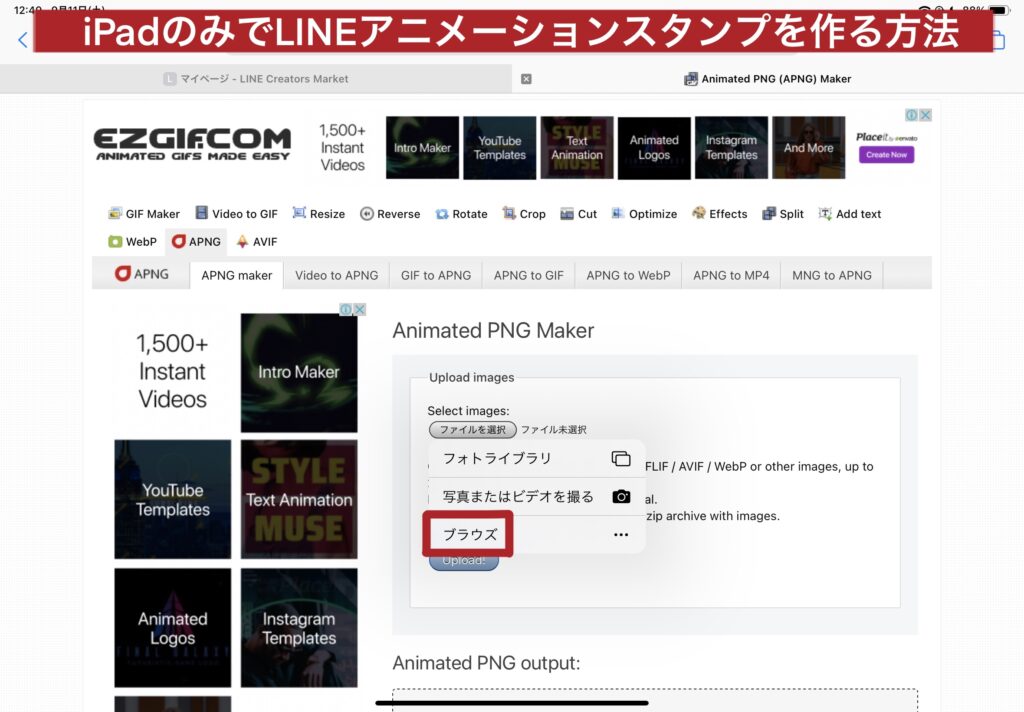The width and height of the screenshot is (1024, 712).
Task: Choose ブラウズ from the popup menu
Action: point(537,534)
